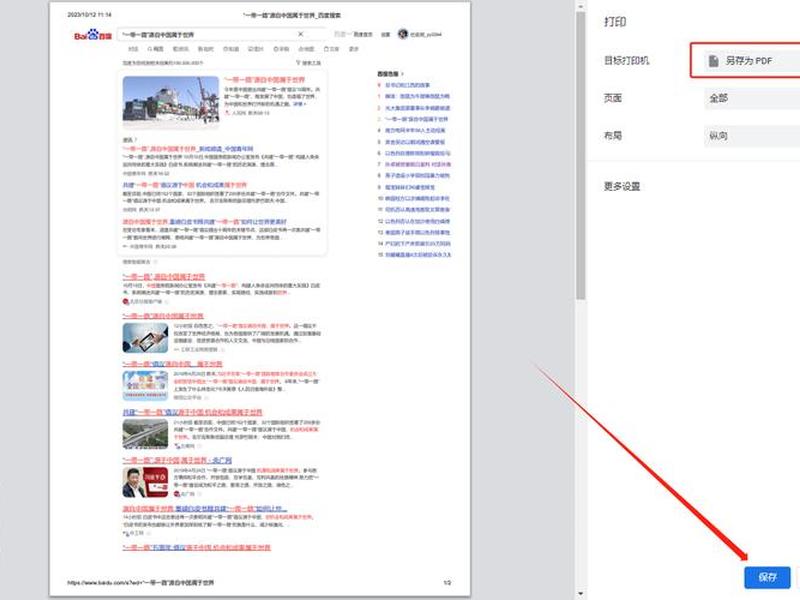Click the 2023/10/12 date in the preview header

pos(89,15)
